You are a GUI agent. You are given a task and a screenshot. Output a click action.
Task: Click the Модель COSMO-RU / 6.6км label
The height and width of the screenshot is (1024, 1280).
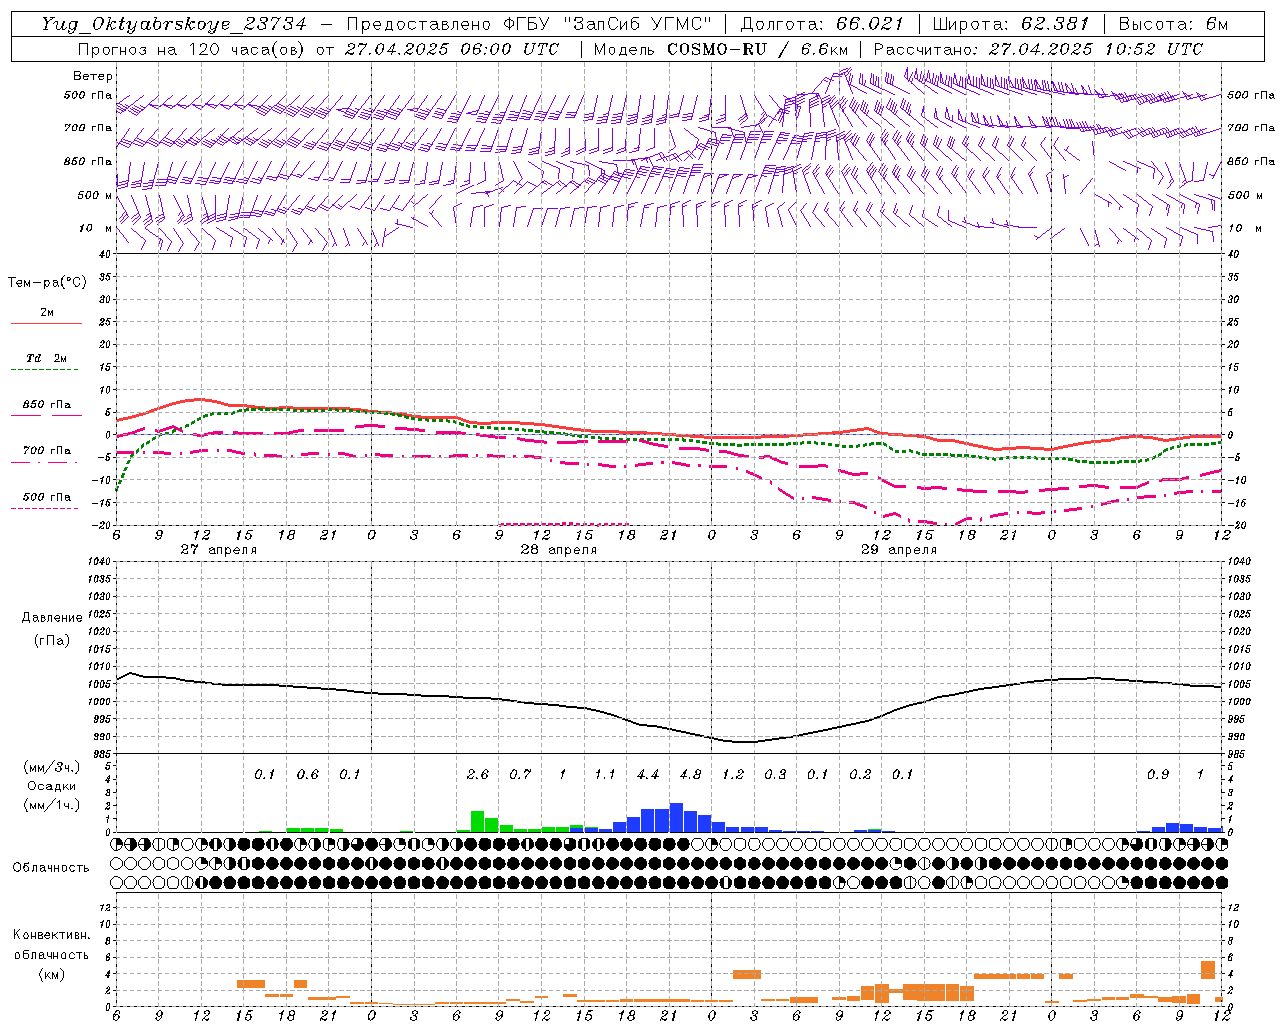pos(720,49)
